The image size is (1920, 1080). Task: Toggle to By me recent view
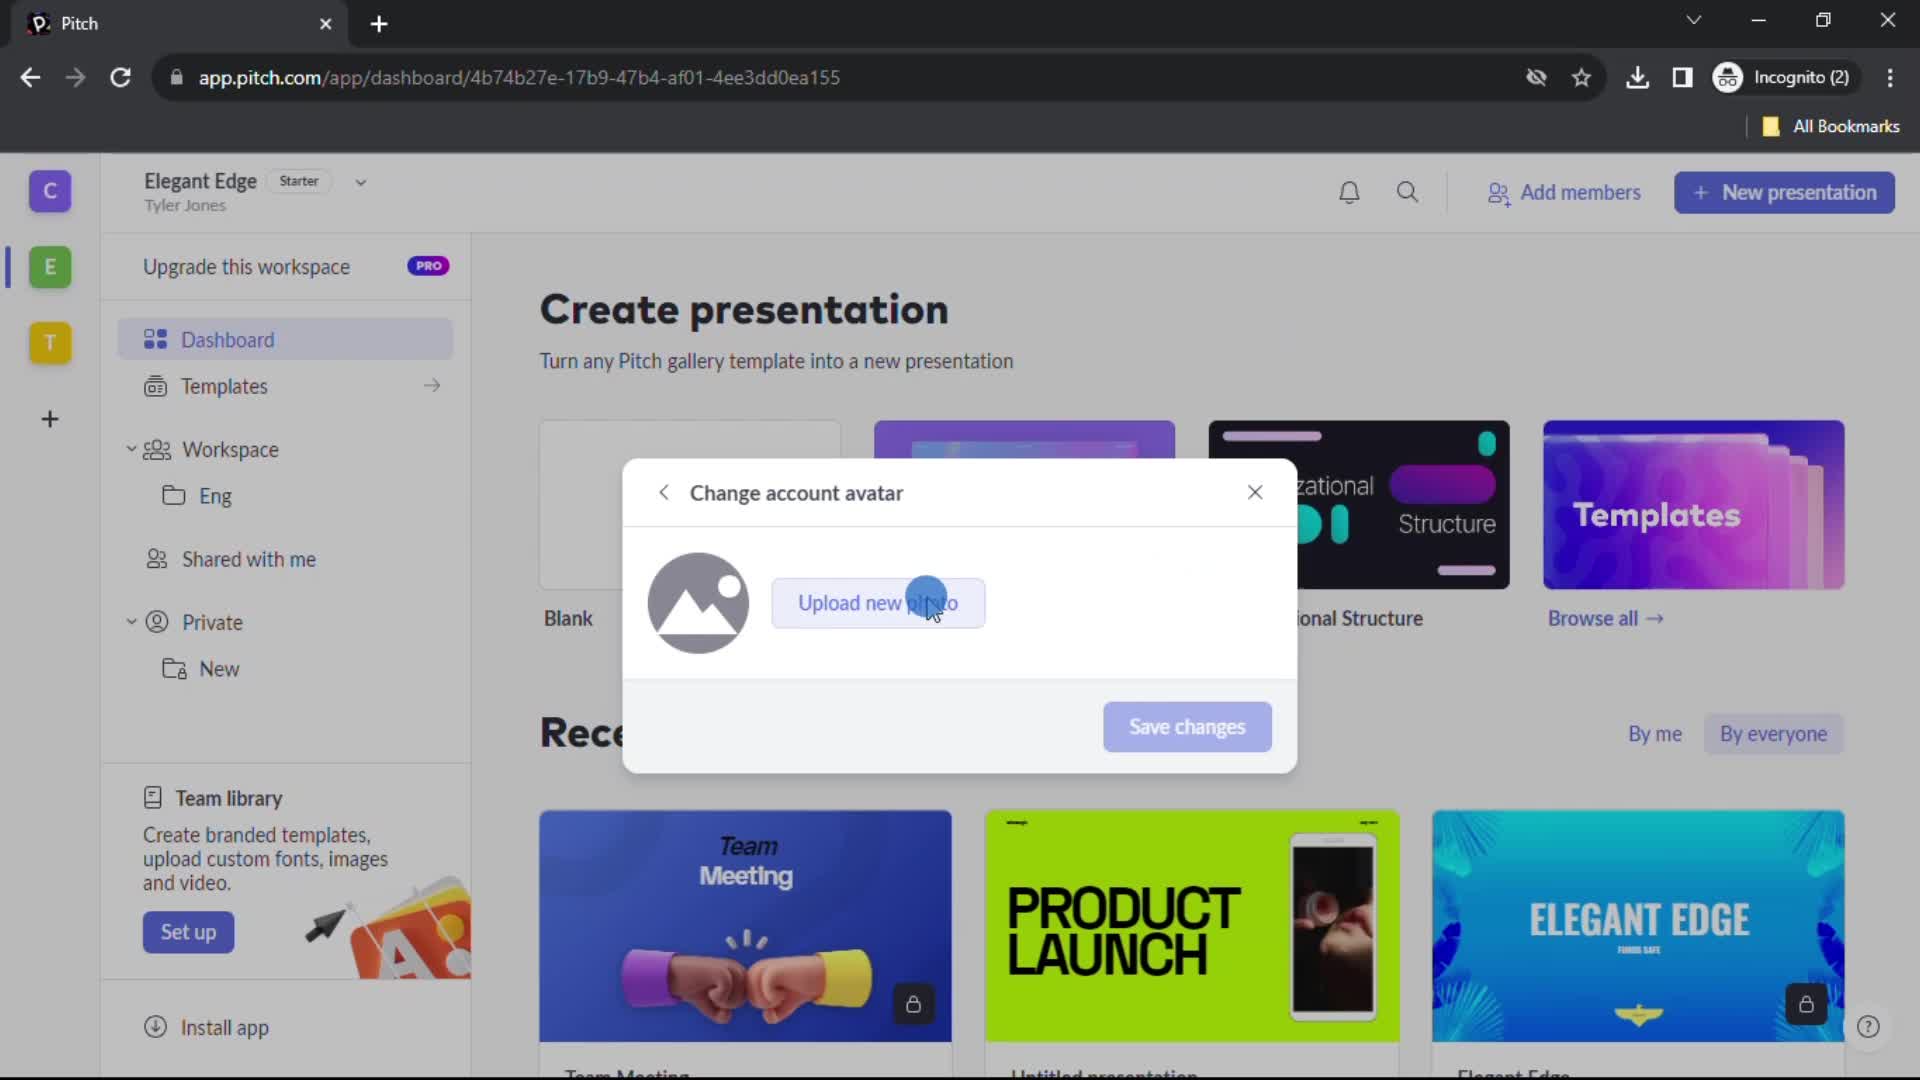click(1656, 735)
